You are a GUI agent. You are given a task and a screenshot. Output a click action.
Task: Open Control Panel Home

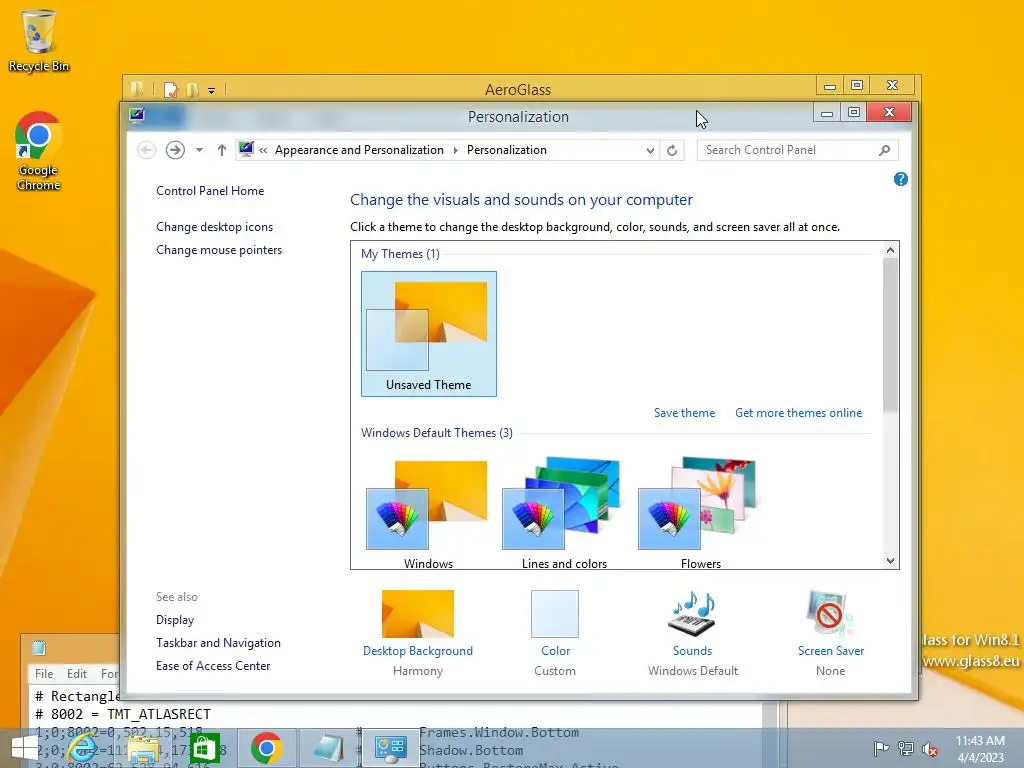[x=210, y=191]
